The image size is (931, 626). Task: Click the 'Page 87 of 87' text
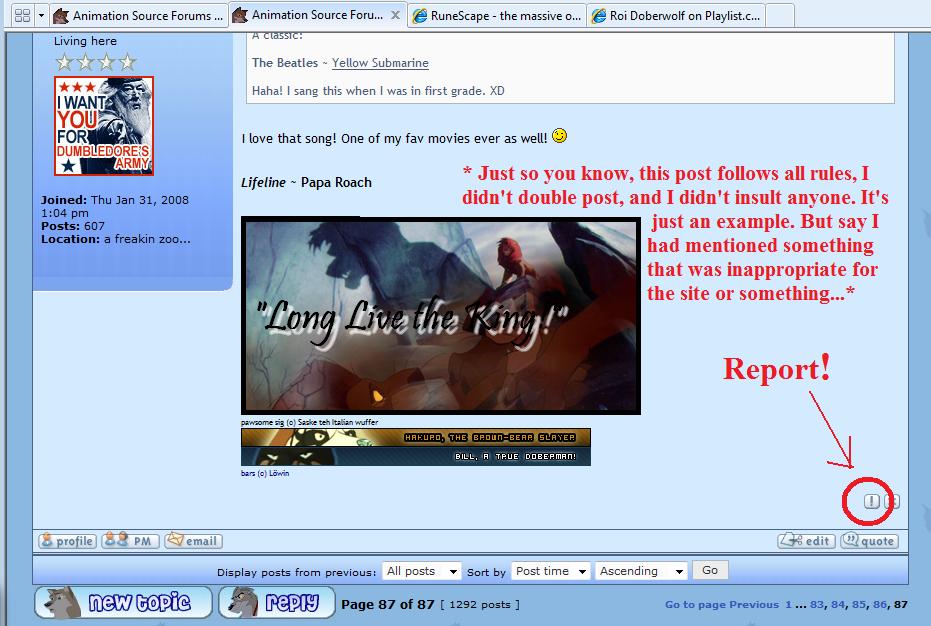pos(388,605)
